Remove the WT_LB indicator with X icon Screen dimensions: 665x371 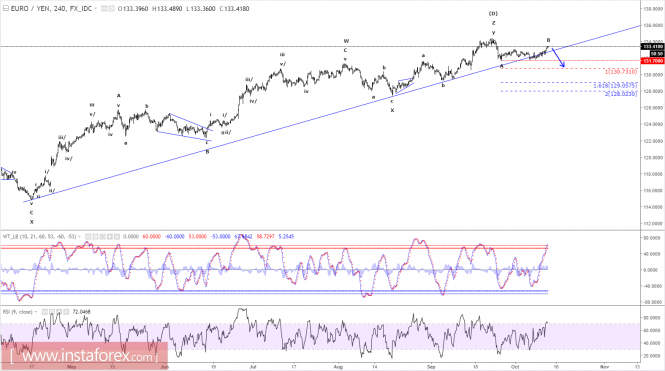click(x=117, y=237)
